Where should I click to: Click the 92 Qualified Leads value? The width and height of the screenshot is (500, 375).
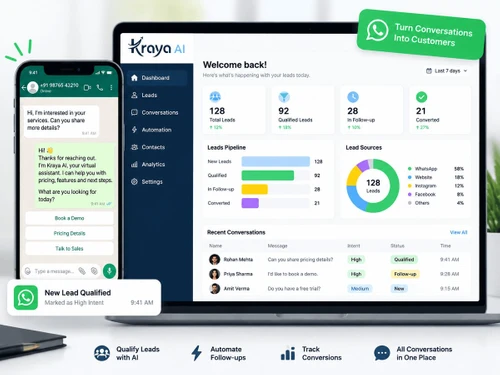click(284, 111)
